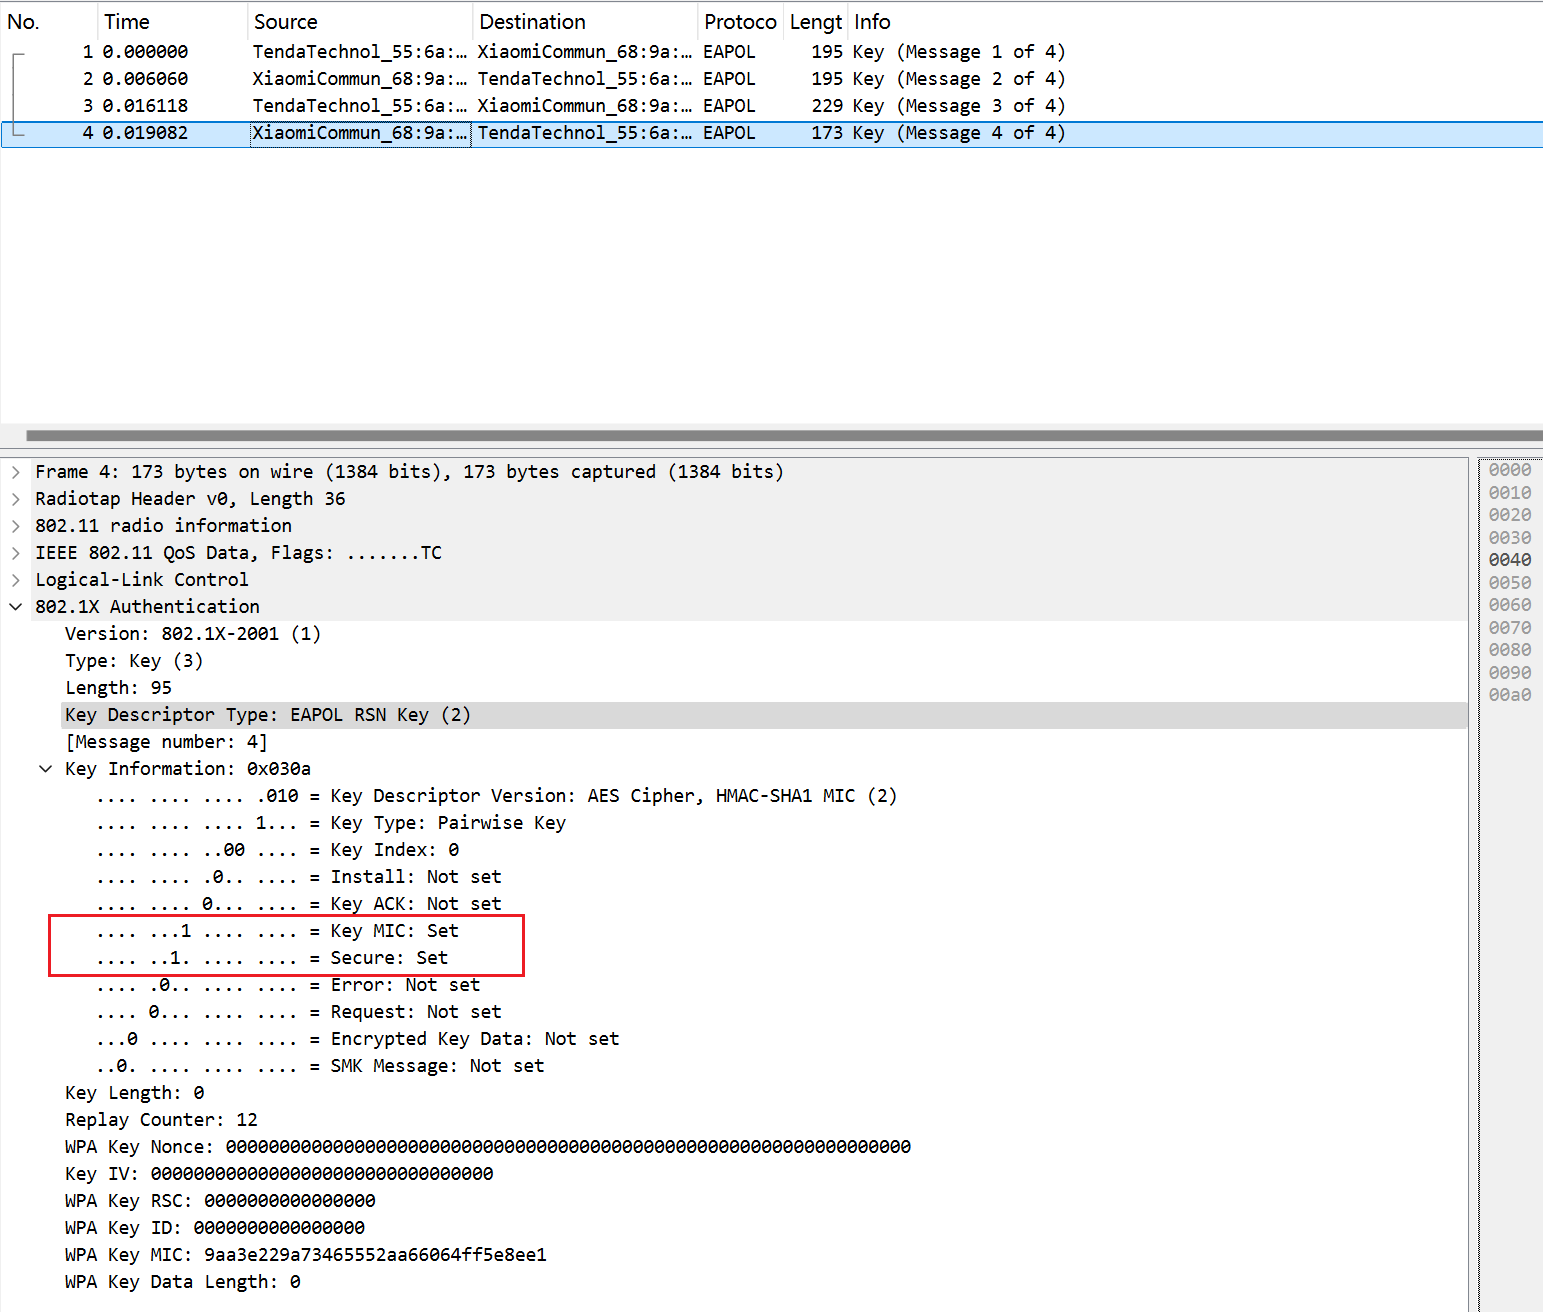This screenshot has height=1312, width=1543.
Task: Expand the Radiotap Header v0 node
Action: (16, 499)
